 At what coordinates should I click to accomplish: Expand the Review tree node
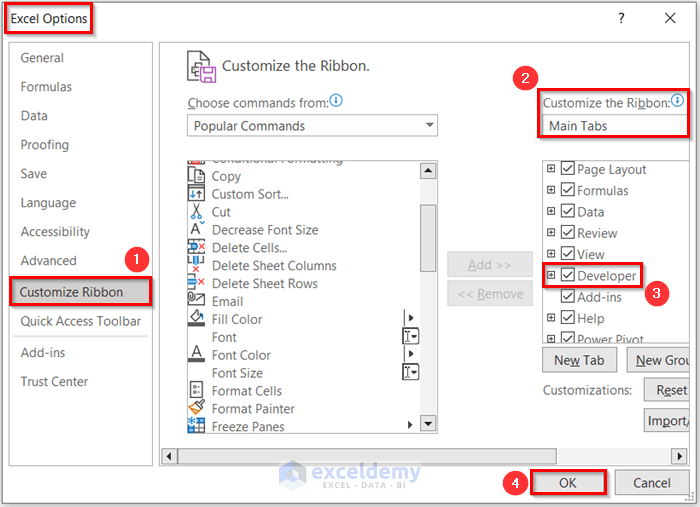[x=551, y=233]
